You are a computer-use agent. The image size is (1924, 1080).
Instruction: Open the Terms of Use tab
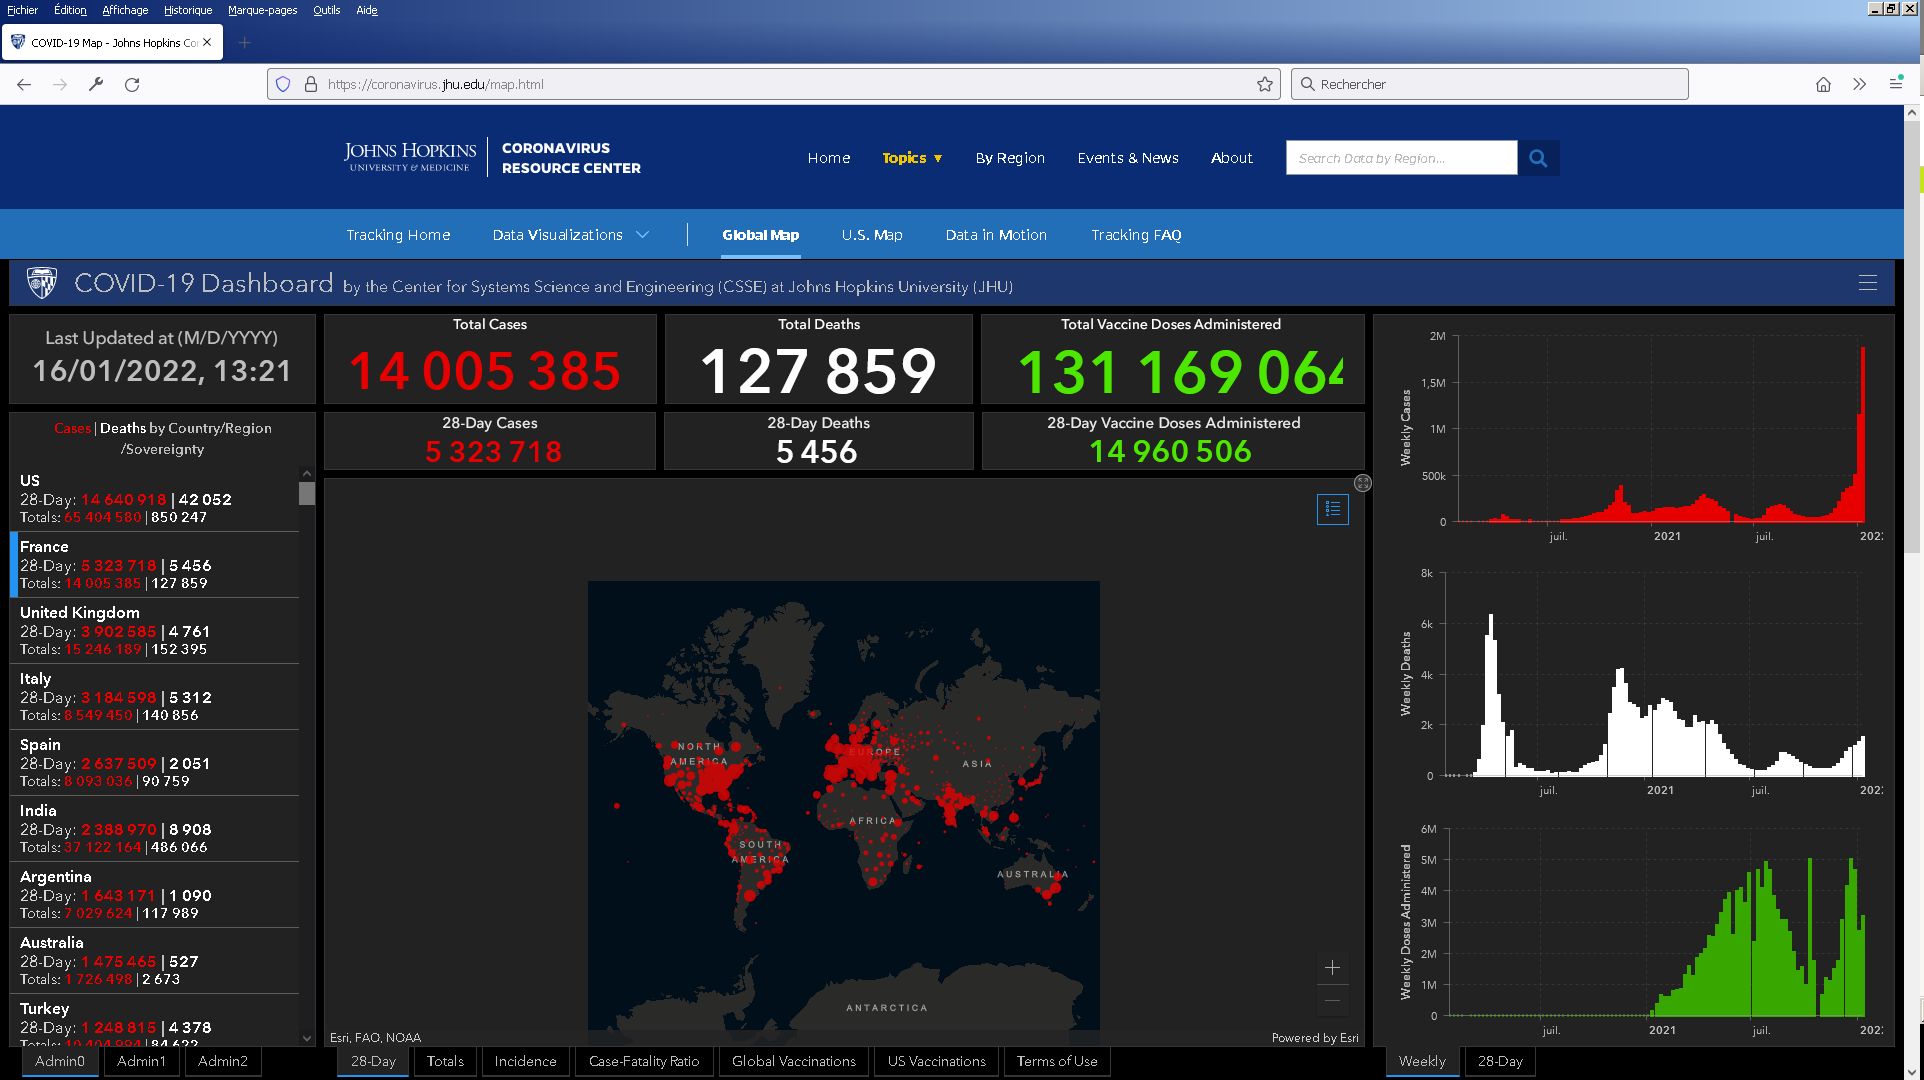(x=1057, y=1061)
